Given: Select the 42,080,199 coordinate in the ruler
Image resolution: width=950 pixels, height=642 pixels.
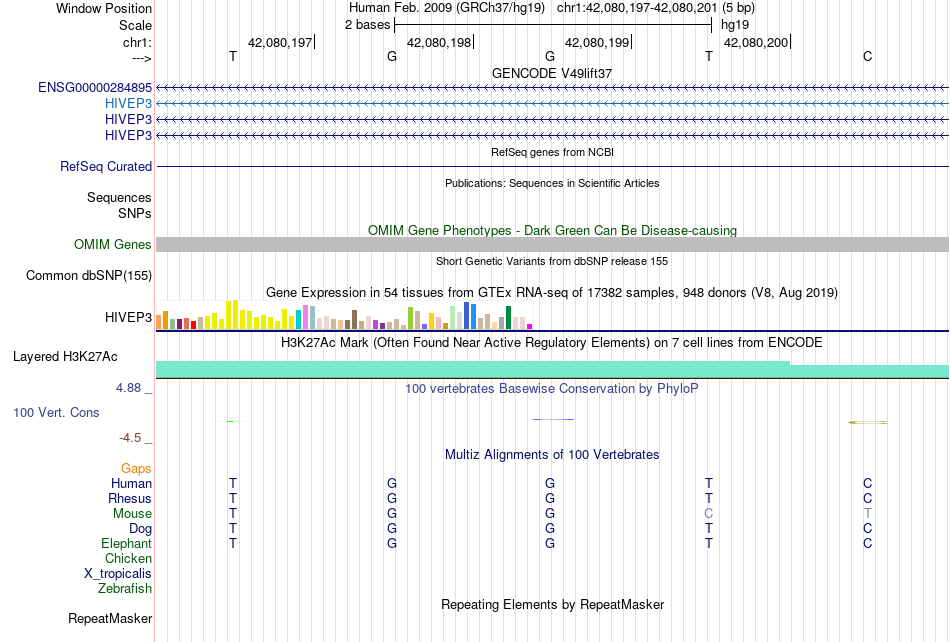Looking at the screenshot, I should [597, 42].
